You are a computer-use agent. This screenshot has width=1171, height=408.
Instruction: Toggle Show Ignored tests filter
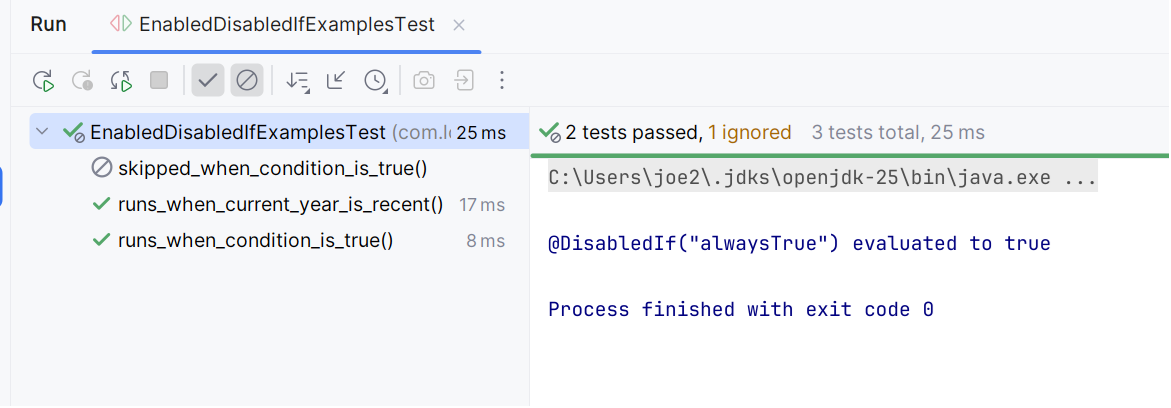pos(247,81)
